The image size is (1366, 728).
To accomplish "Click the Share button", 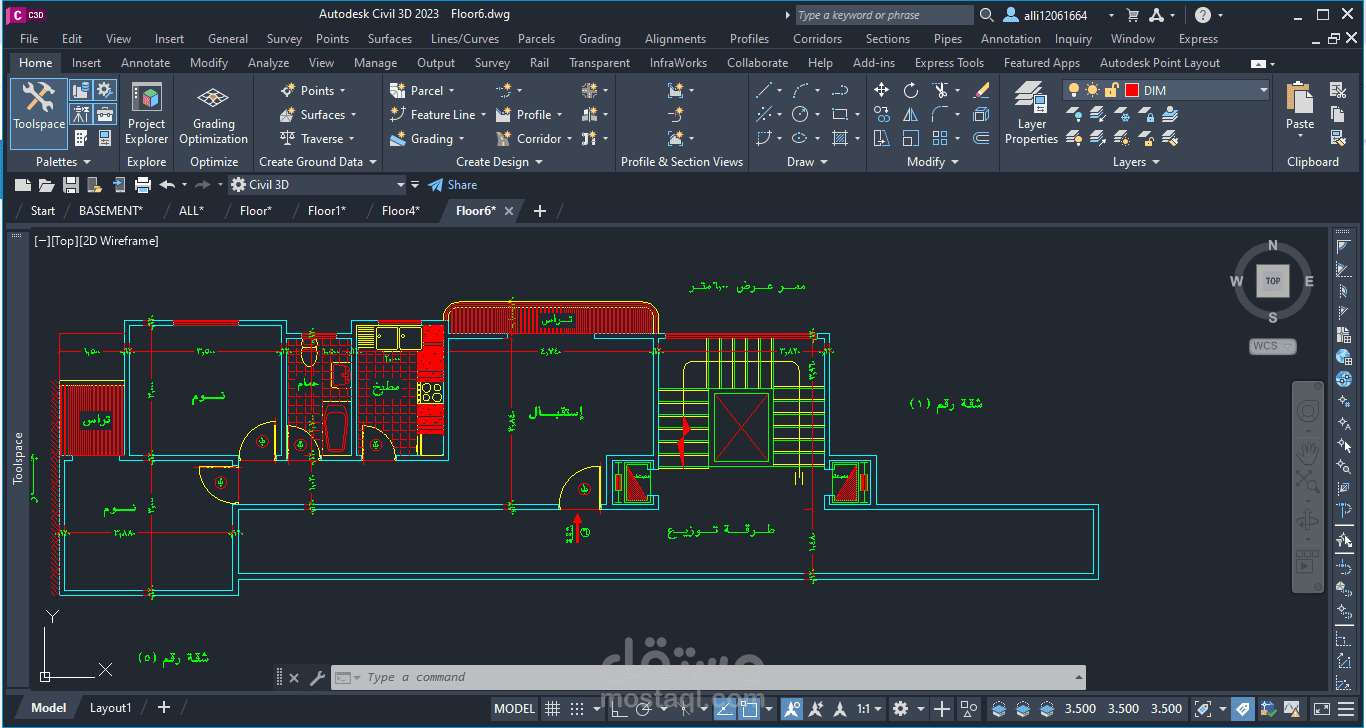I will click(x=453, y=185).
